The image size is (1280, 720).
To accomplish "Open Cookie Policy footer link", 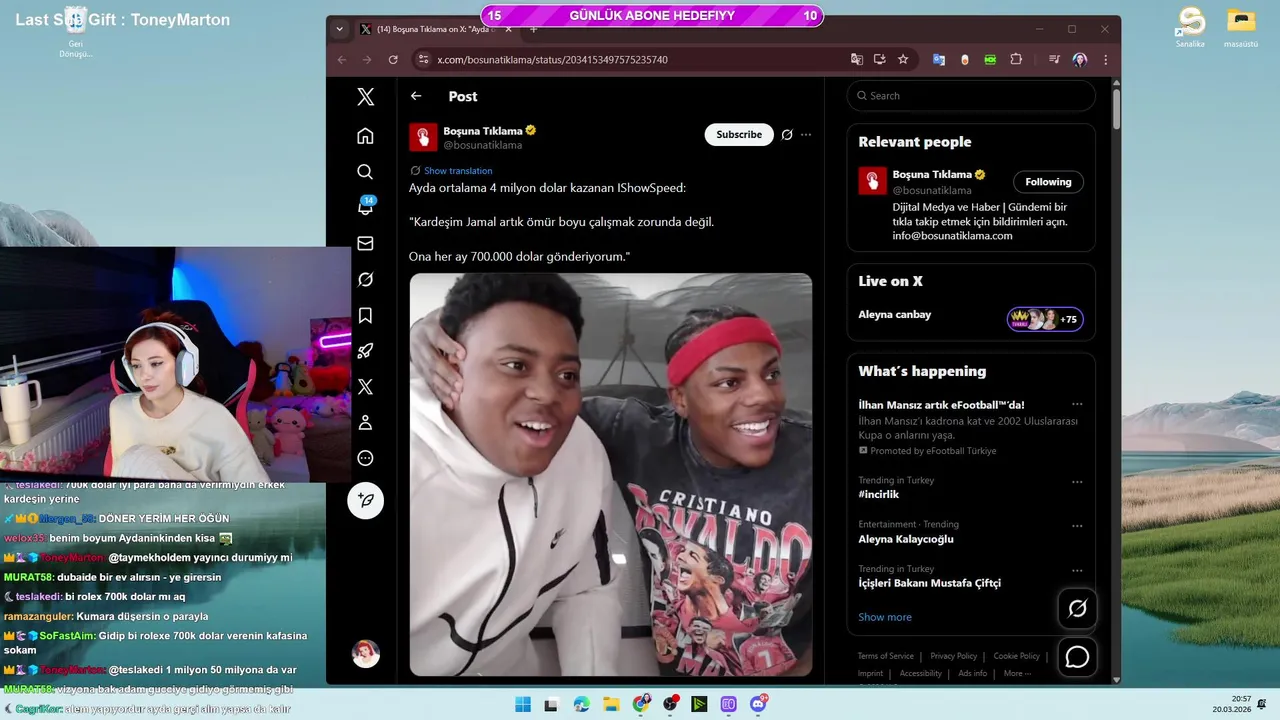I will click(1017, 656).
